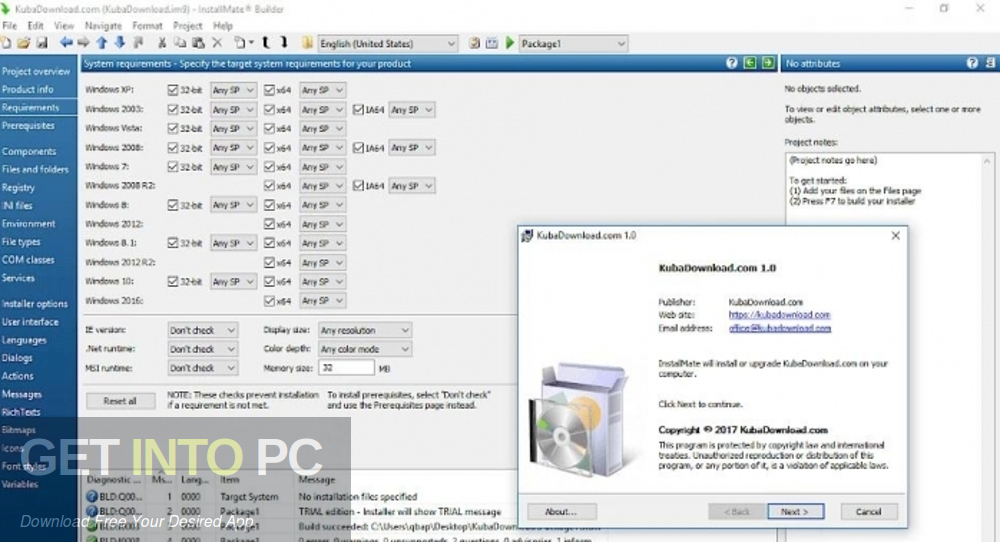Viewport: 1000px width, 542px height.
Task: Open the Format menu
Action: 147,26
